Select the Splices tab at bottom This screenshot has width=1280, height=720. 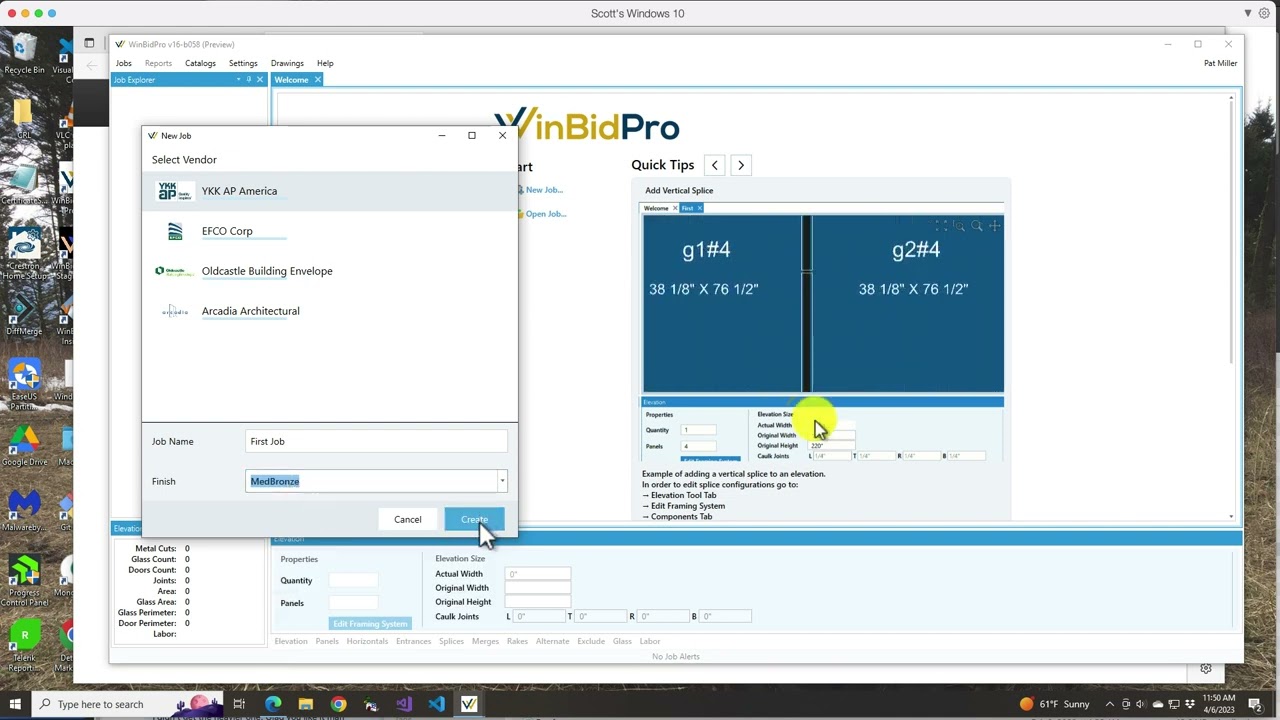point(451,641)
